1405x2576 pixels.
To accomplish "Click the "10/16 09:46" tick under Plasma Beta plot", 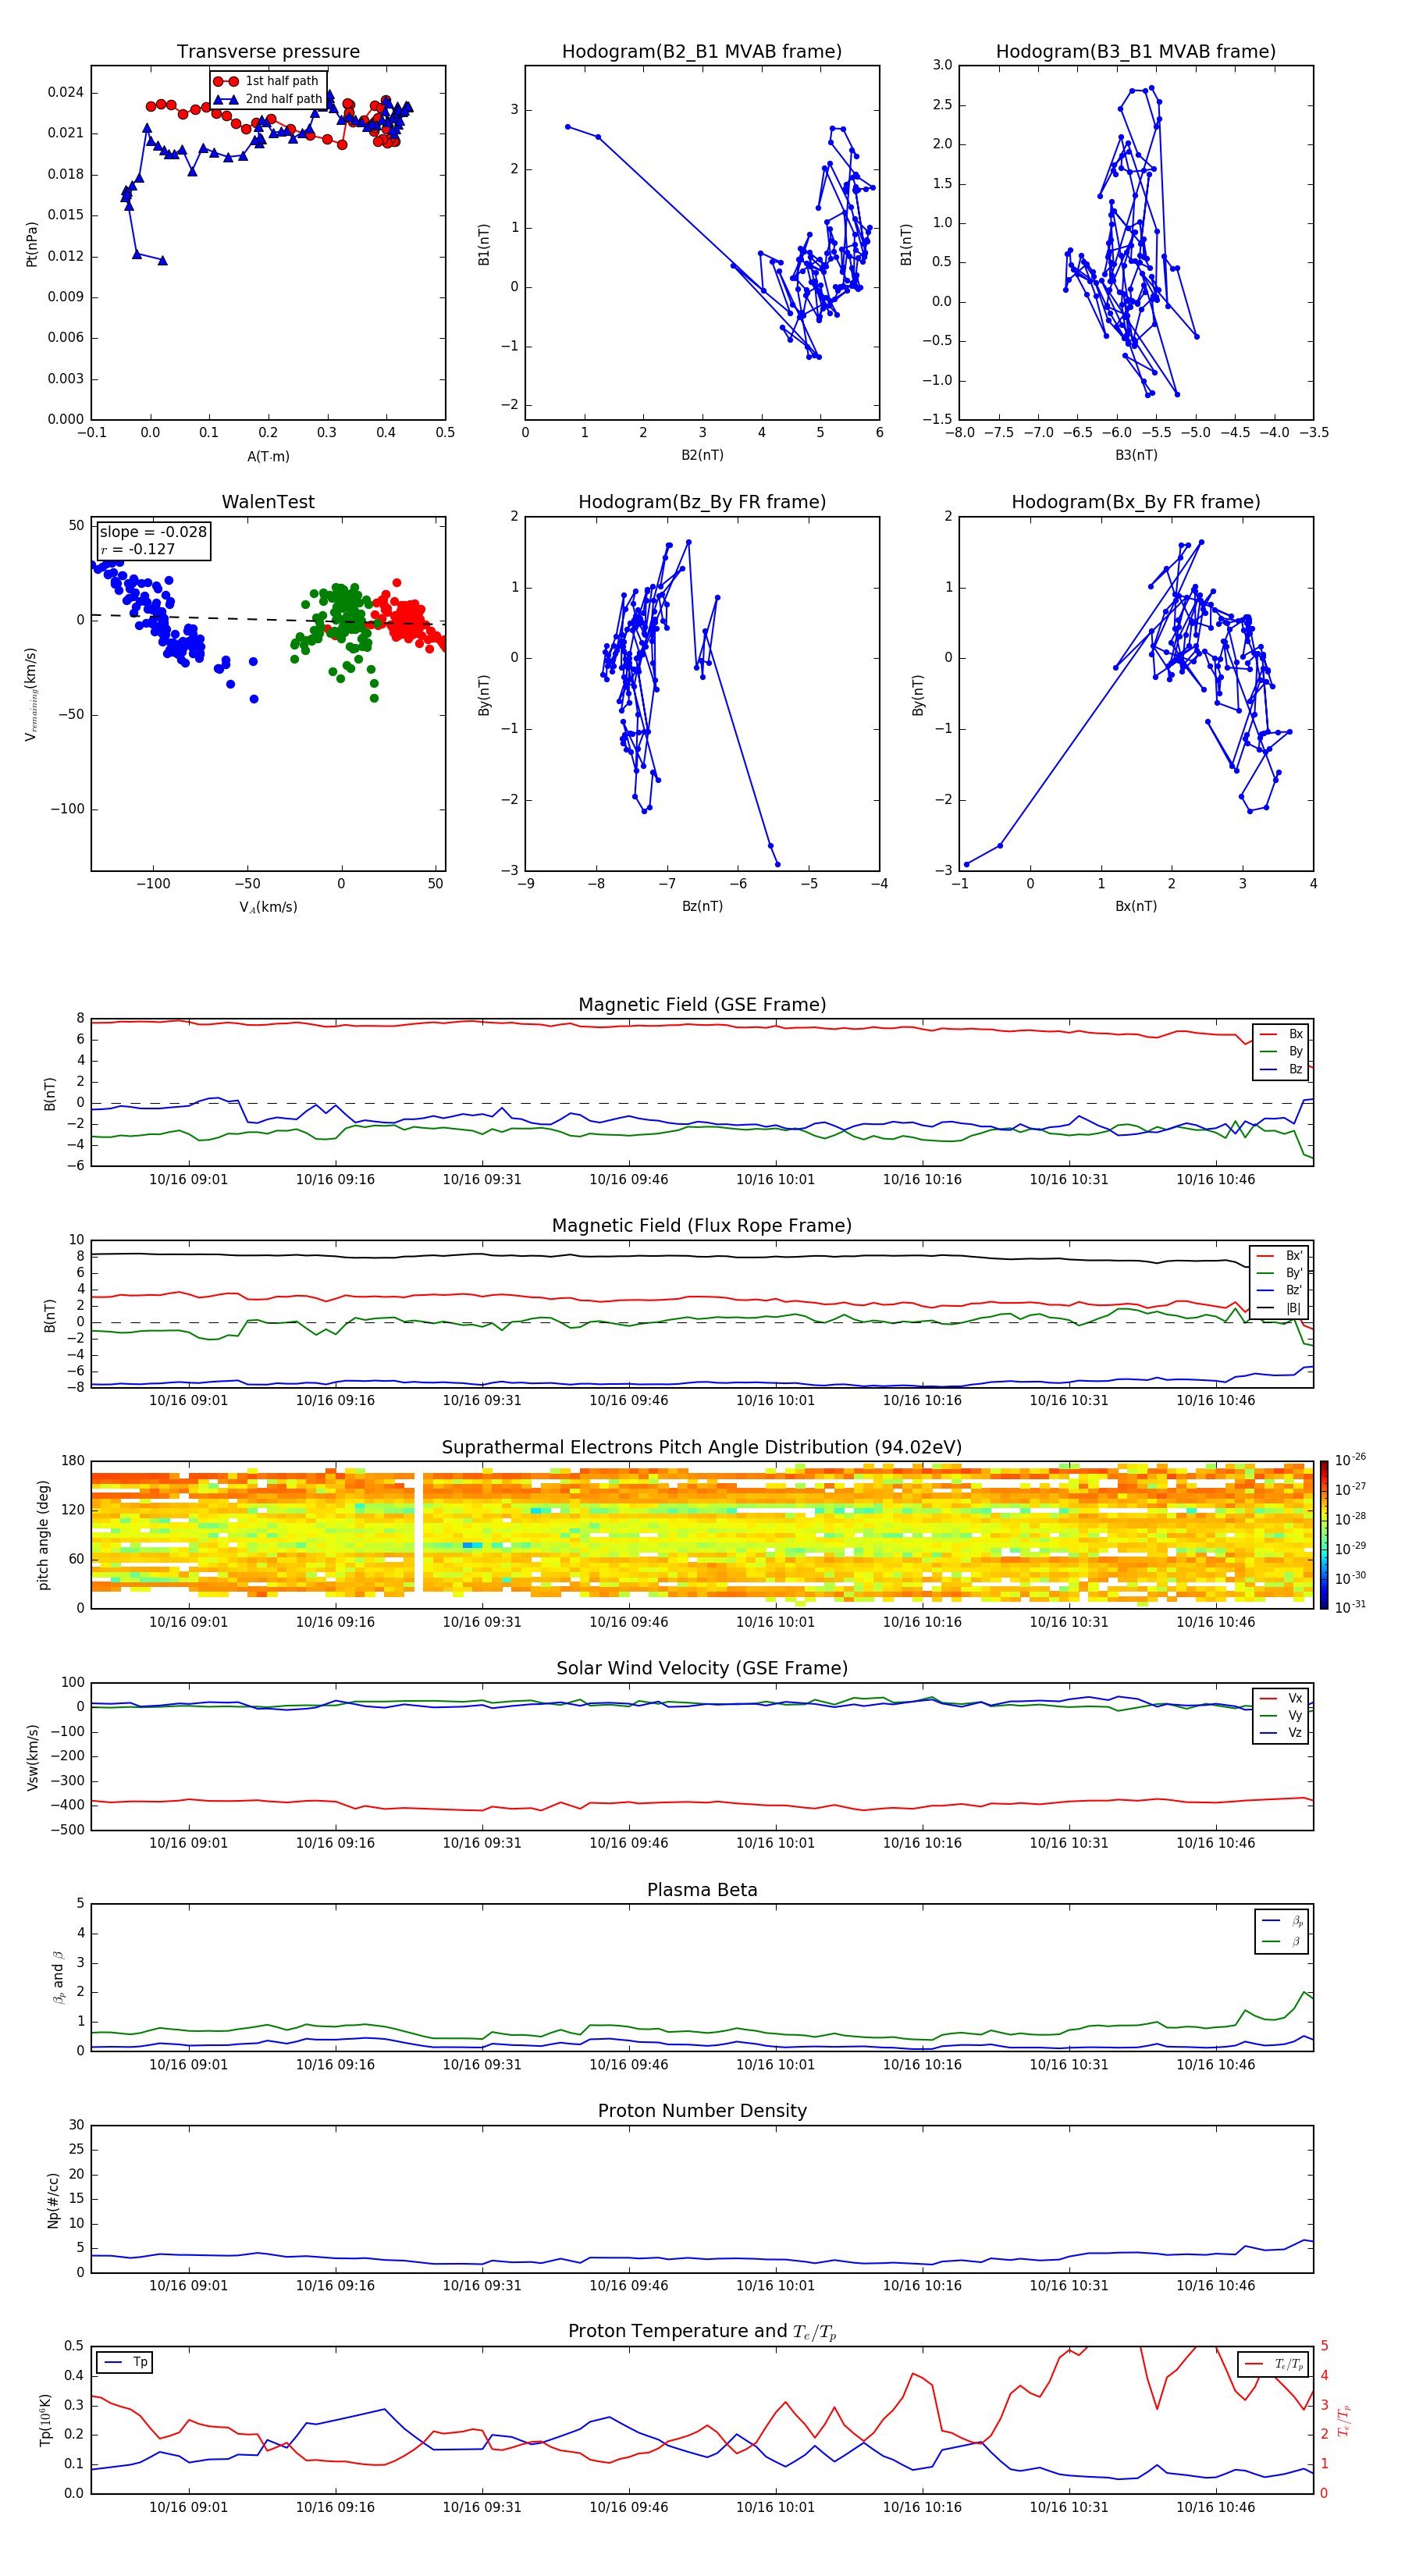I will click(628, 2064).
